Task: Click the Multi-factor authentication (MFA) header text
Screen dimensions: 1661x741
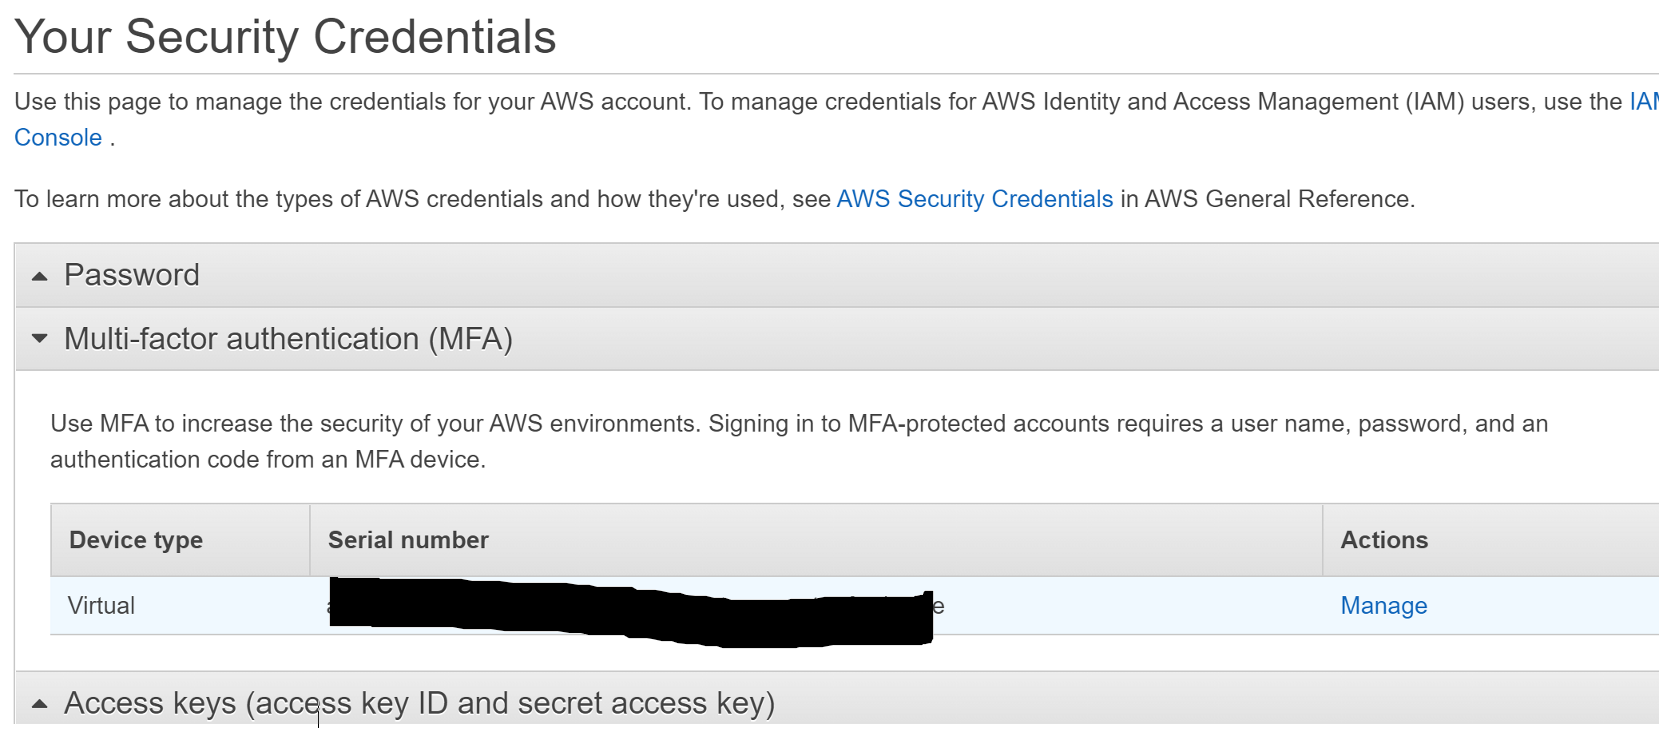Action: [288, 339]
